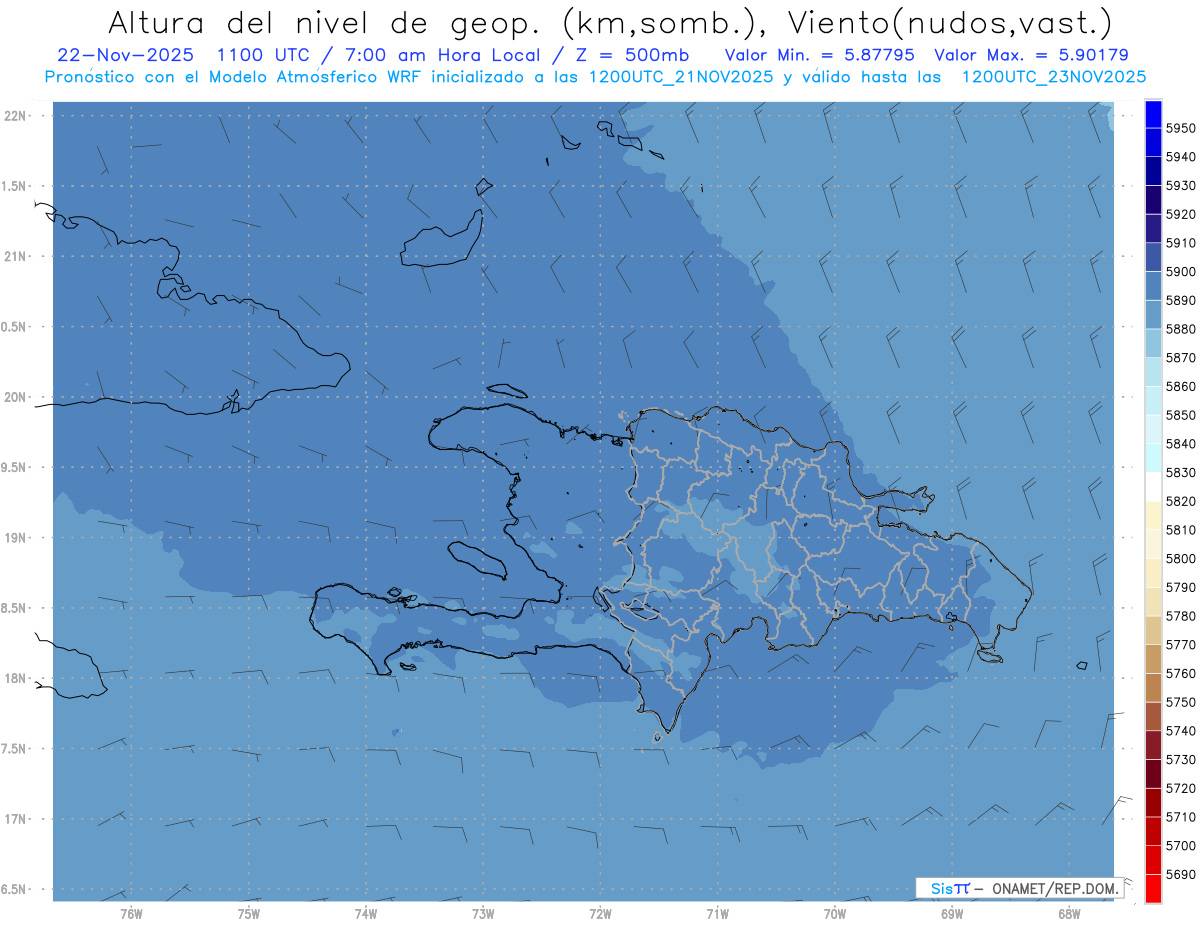The image size is (1200, 927).
Task: Click the colorbar value '5920'
Action: (1180, 214)
